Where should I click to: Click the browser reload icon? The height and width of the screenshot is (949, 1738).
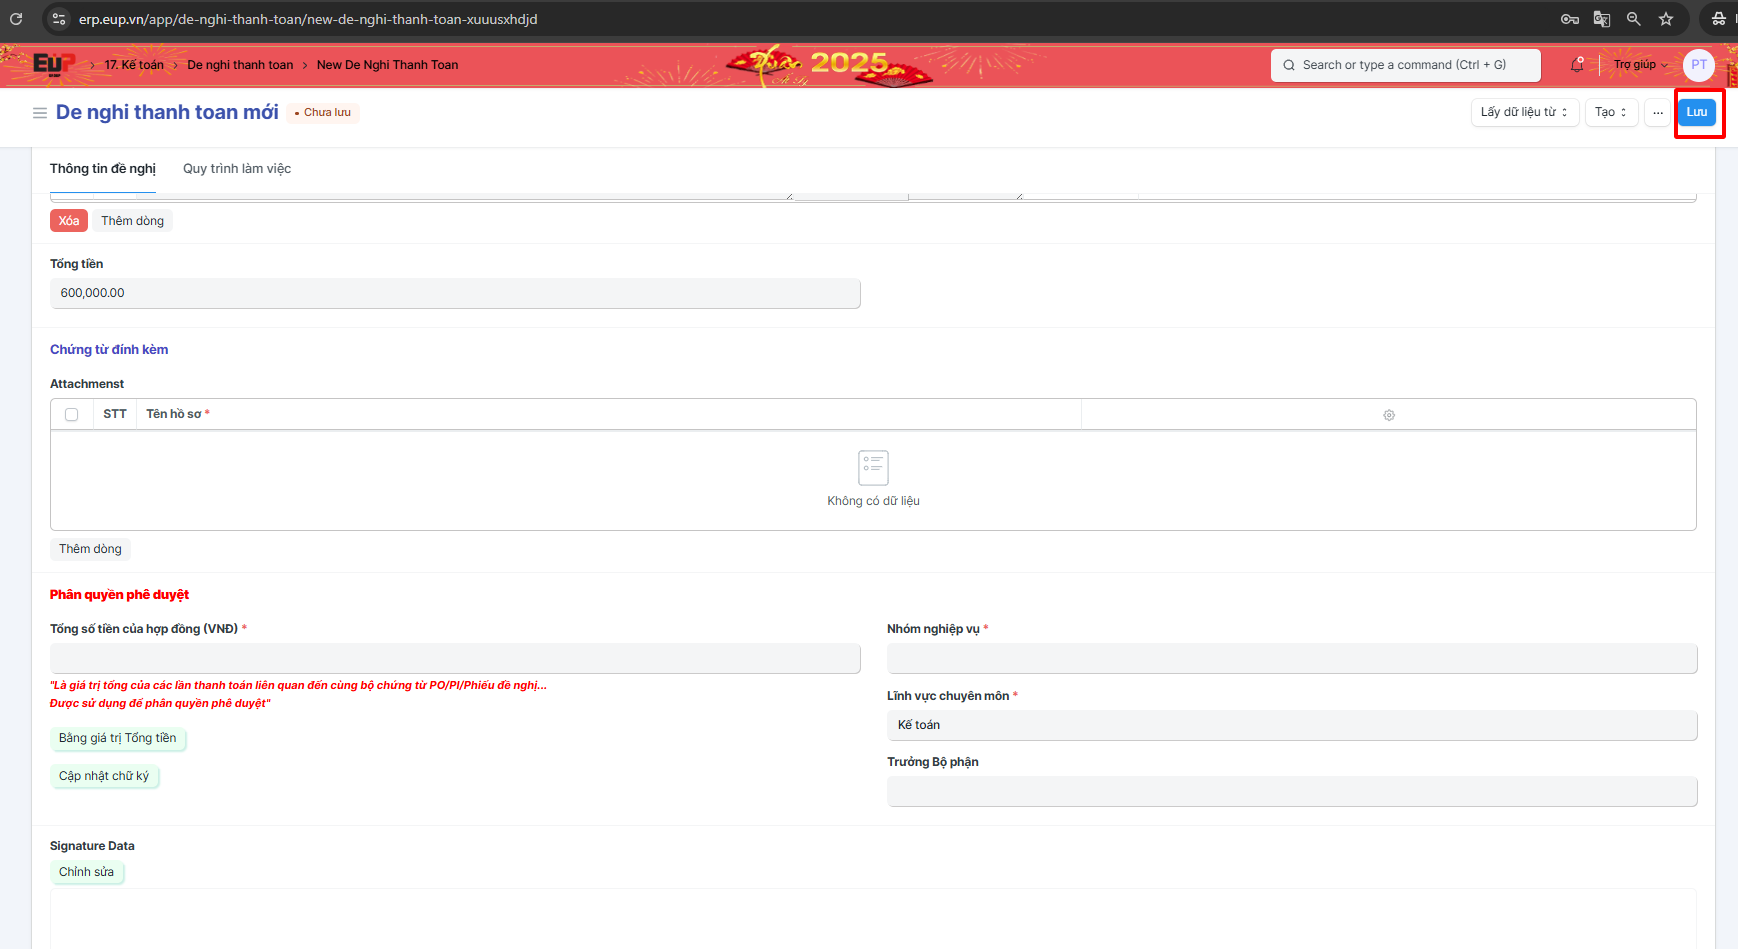pyautogui.click(x=16, y=19)
